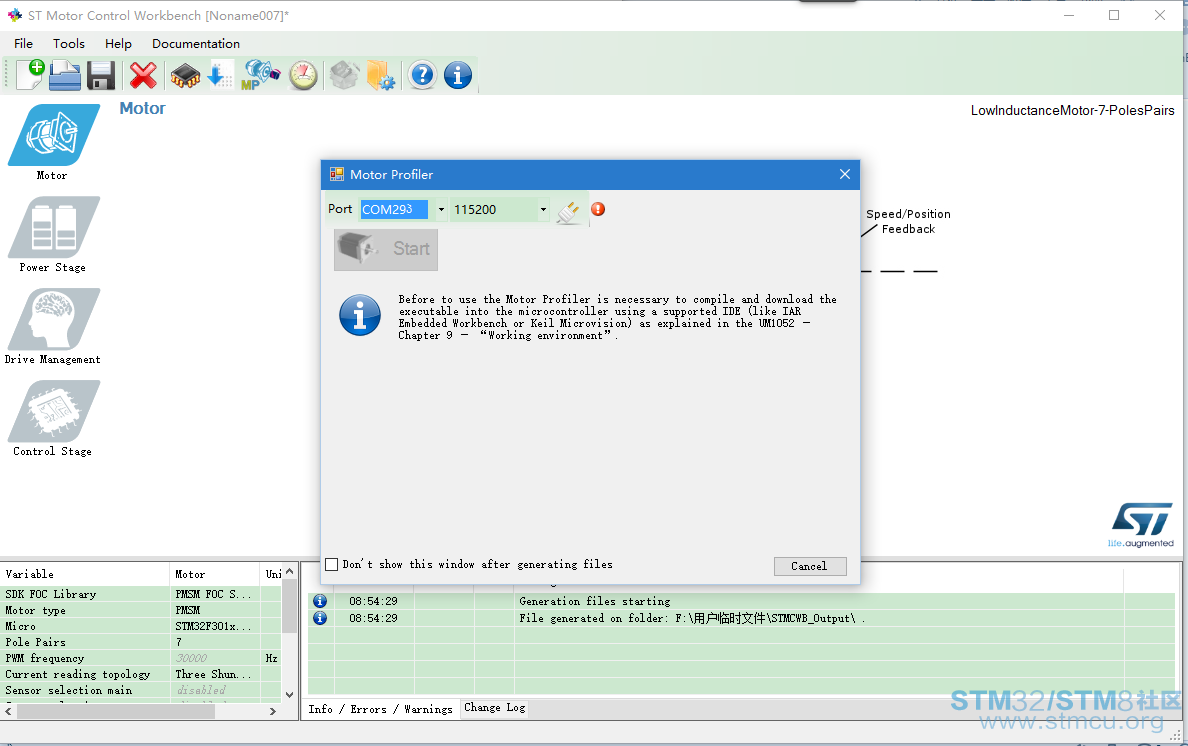
Task: Click variable table scroll-down arrow
Action: coord(289,694)
